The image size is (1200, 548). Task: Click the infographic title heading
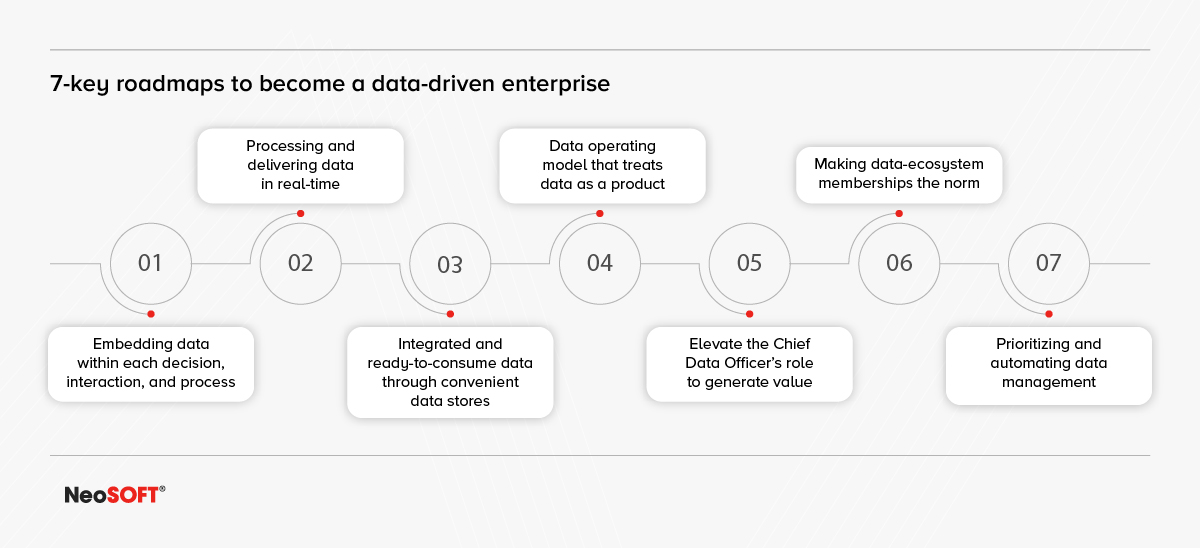330,84
